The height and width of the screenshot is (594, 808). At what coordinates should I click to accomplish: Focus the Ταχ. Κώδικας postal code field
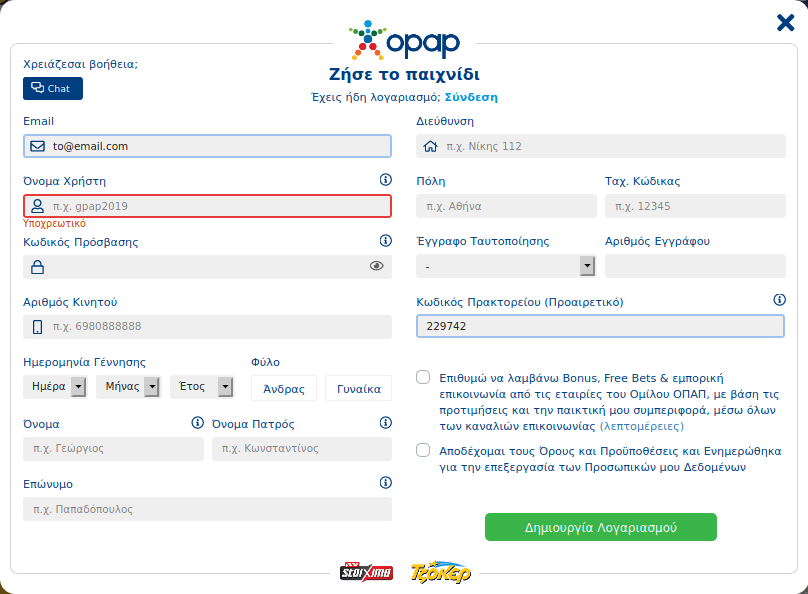click(695, 206)
